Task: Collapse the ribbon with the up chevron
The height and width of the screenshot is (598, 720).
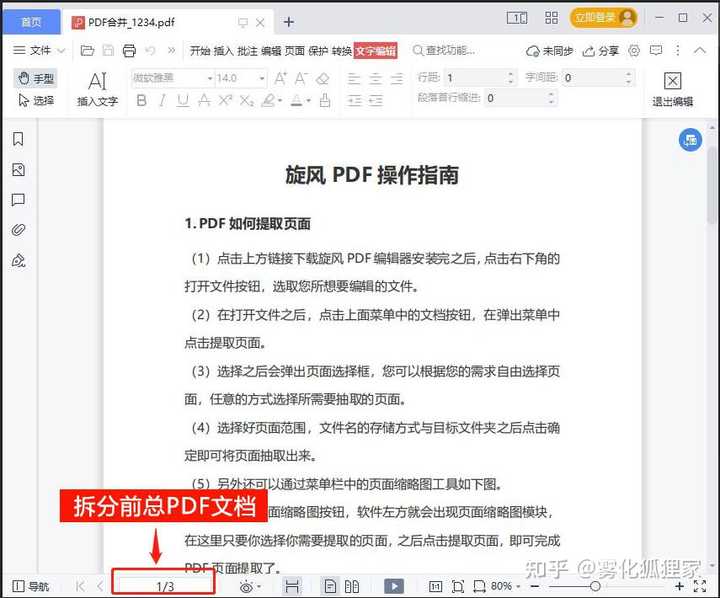Action: [700, 50]
